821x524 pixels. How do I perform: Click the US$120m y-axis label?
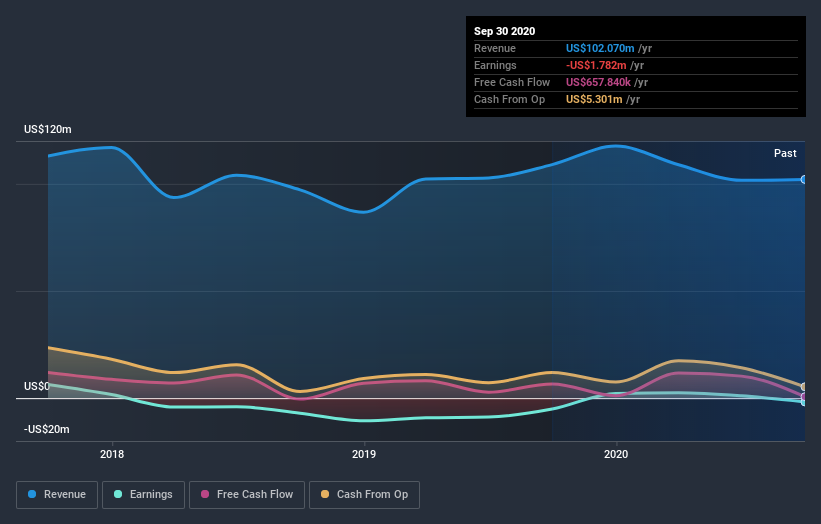[x=48, y=129]
